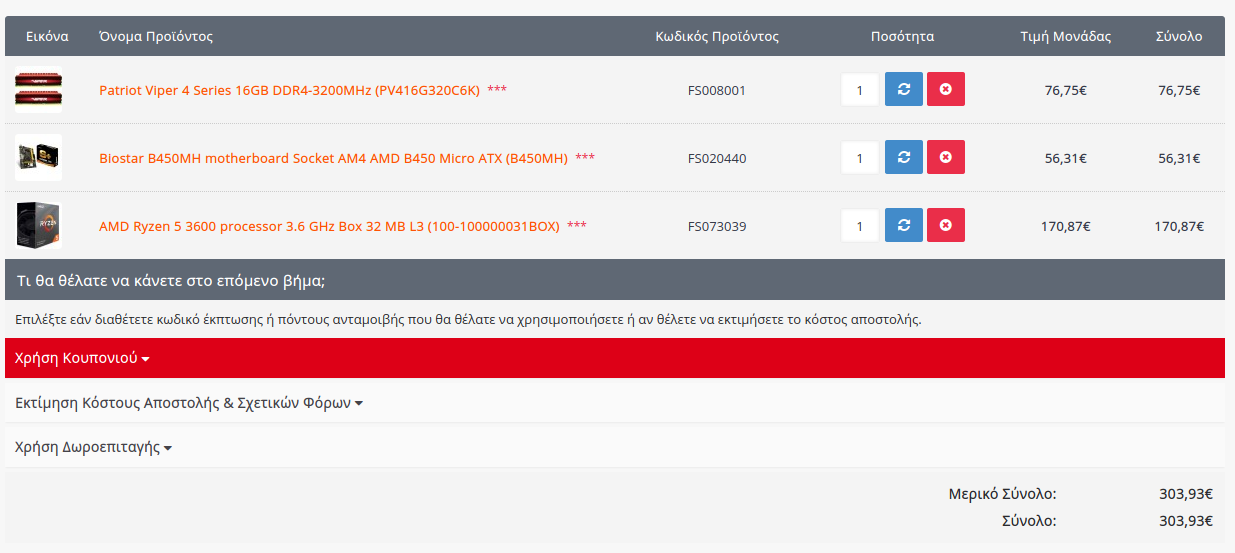1235x553 pixels.
Task: Open the Biostar B450MH motherboard product link
Action: point(333,158)
